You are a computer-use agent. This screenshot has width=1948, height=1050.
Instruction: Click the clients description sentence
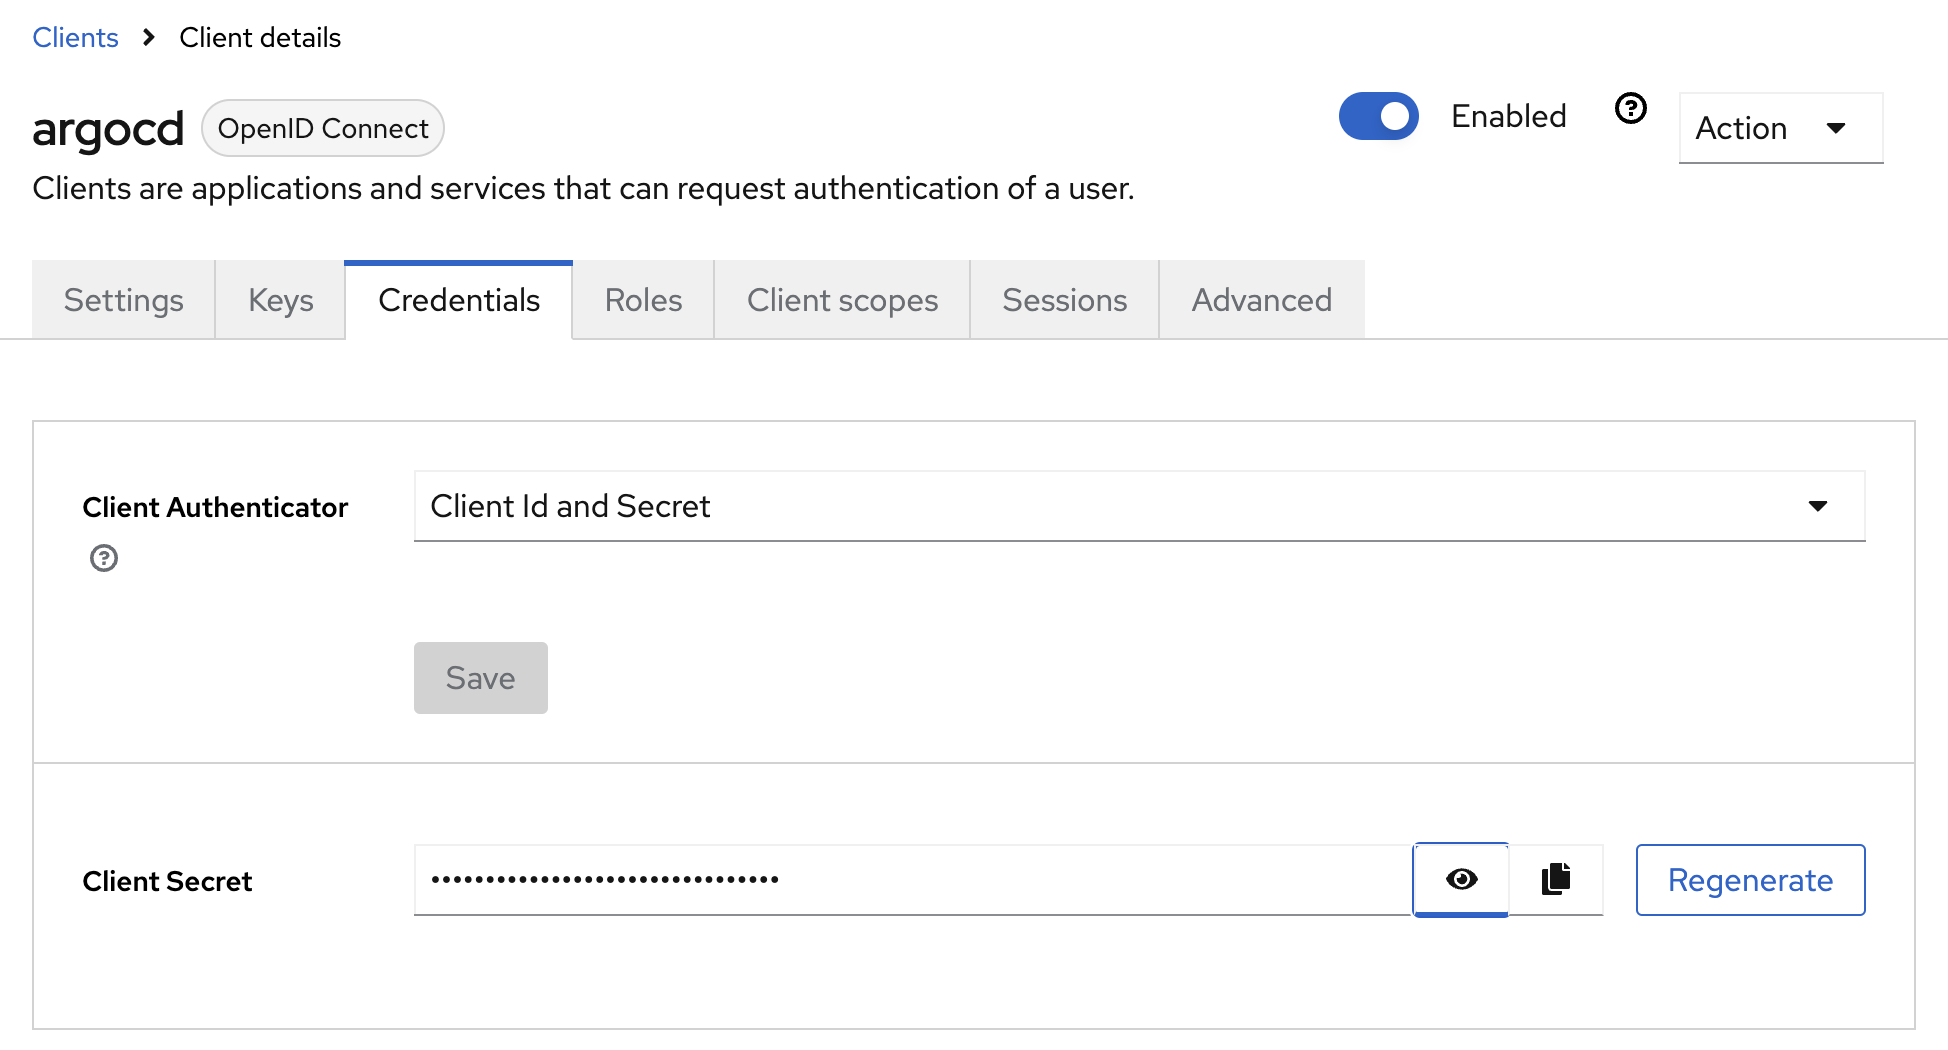[583, 188]
